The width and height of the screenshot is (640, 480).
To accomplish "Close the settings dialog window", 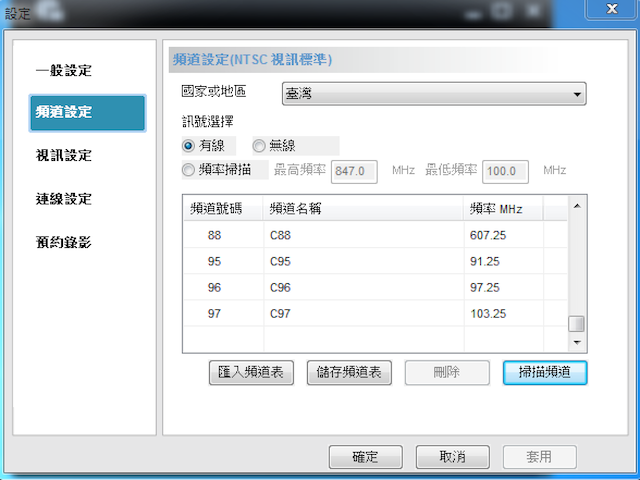I will (611, 11).
